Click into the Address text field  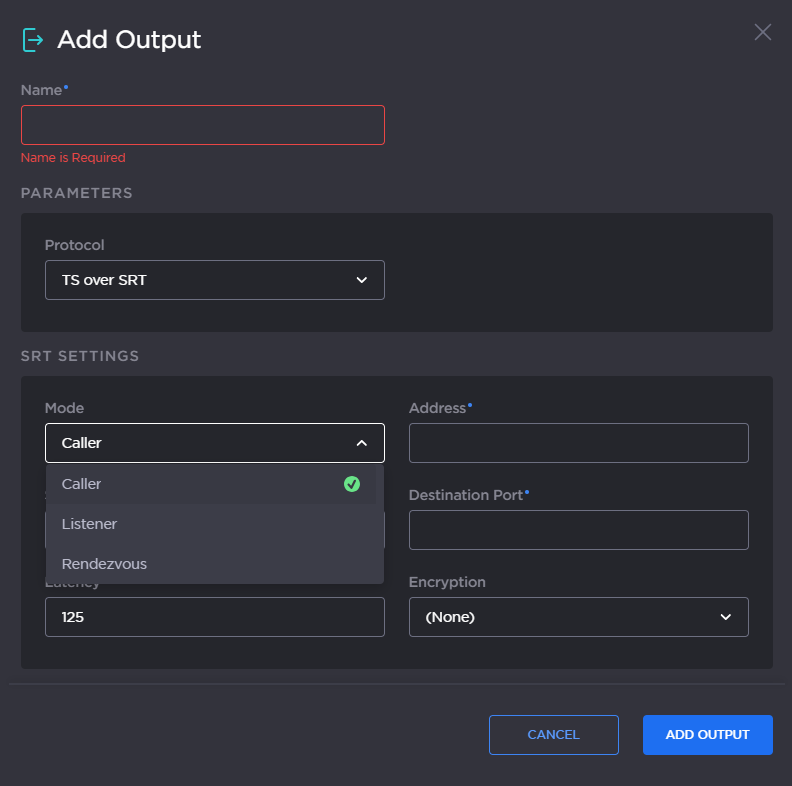[578, 443]
